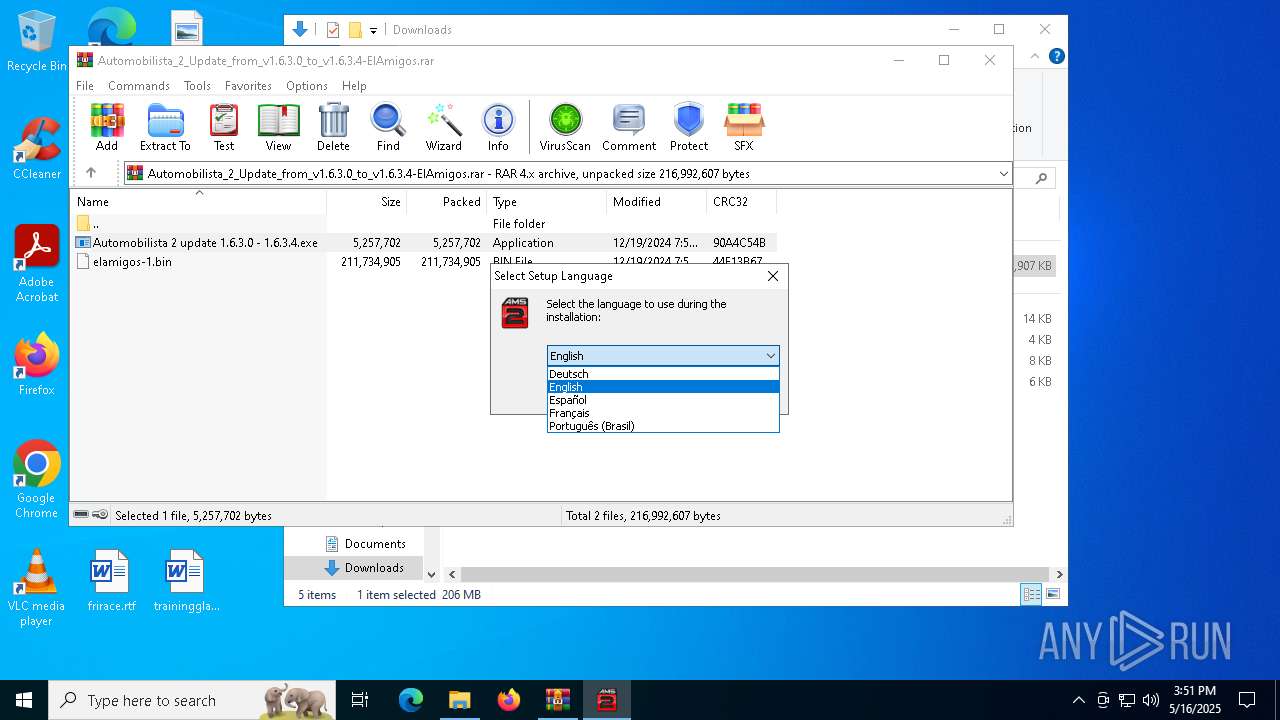1280x720 pixels.
Task: Open the Commands menu
Action: (139, 86)
